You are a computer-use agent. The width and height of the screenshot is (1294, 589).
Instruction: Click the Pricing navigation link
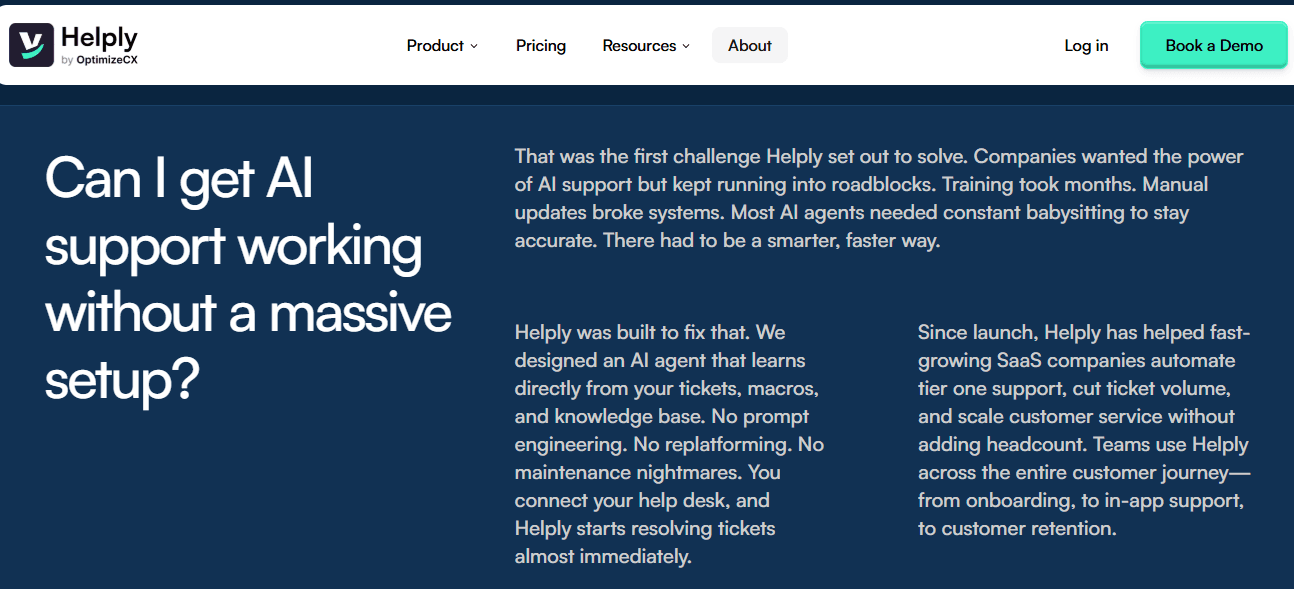540,45
